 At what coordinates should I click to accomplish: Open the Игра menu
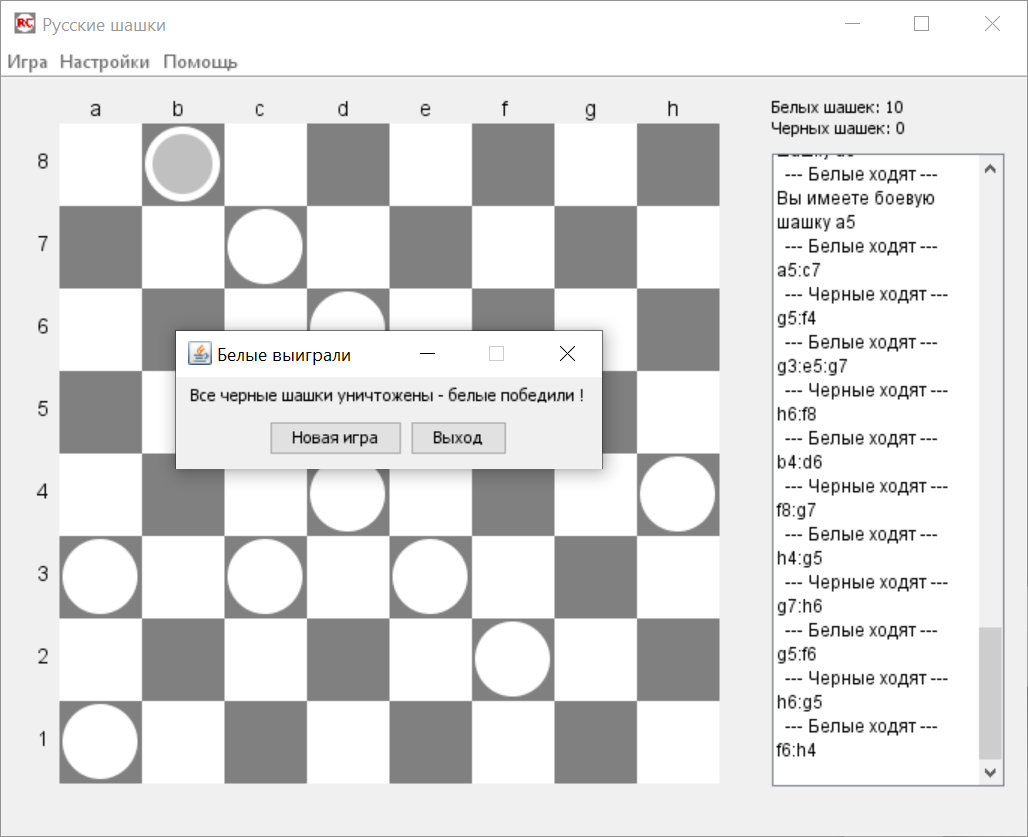28,62
